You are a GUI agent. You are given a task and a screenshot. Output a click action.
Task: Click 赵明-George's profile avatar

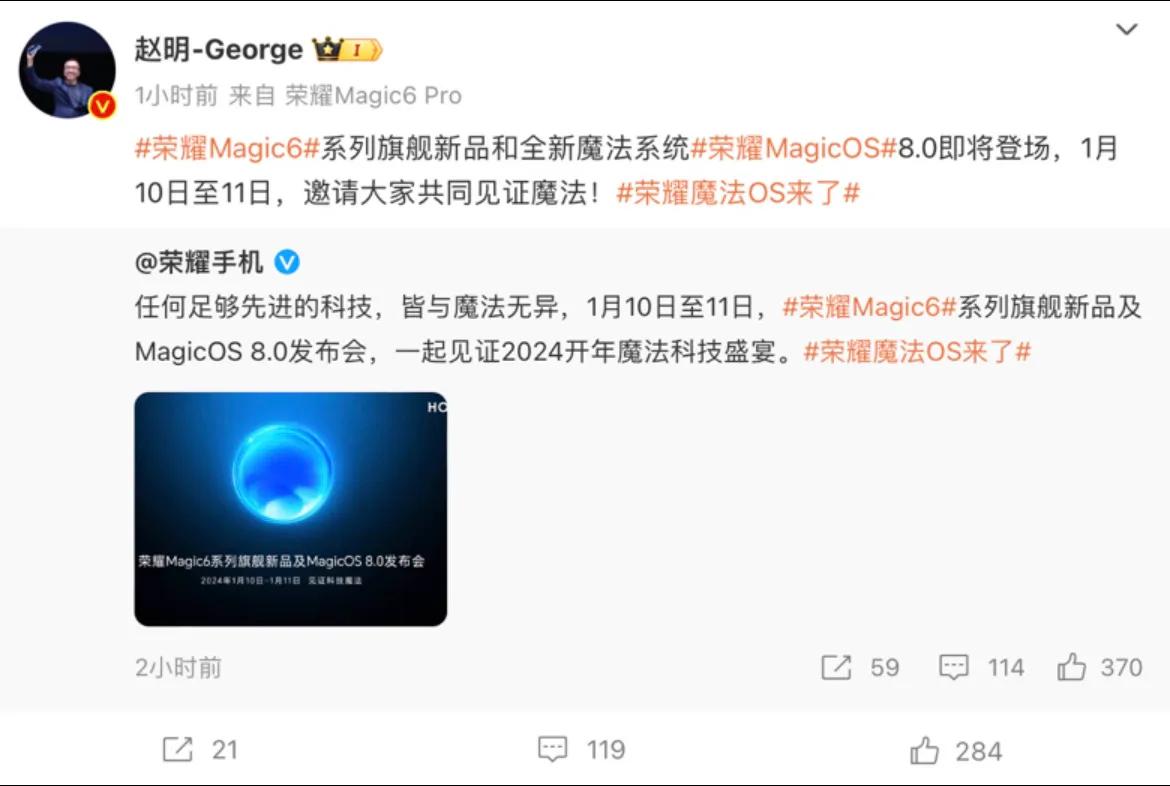click(x=67, y=70)
